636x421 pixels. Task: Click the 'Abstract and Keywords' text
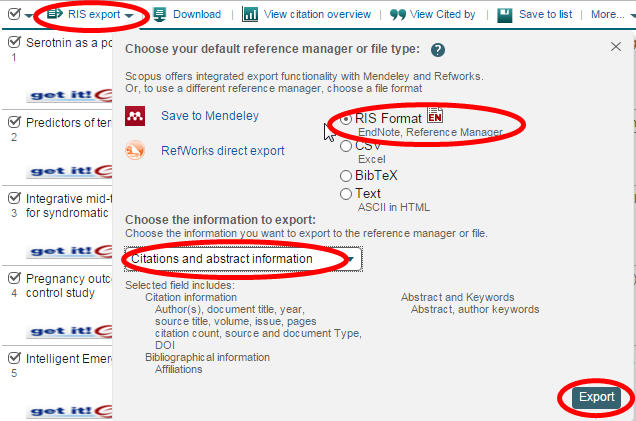(458, 297)
